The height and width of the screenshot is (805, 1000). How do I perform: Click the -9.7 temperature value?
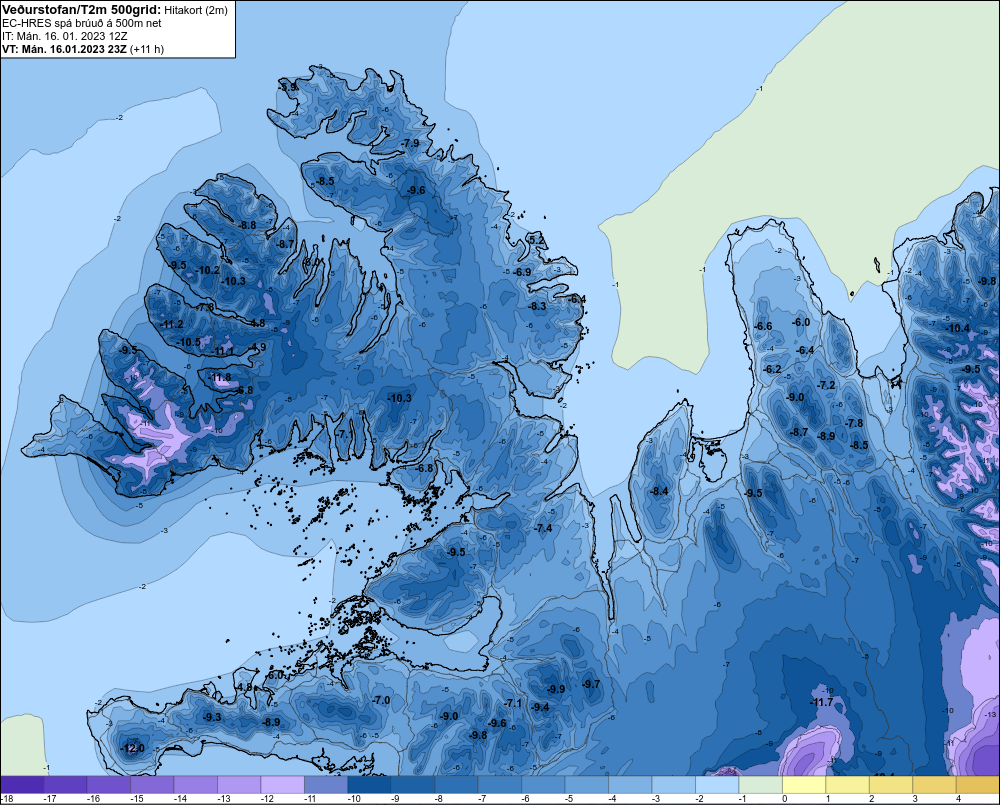point(591,684)
